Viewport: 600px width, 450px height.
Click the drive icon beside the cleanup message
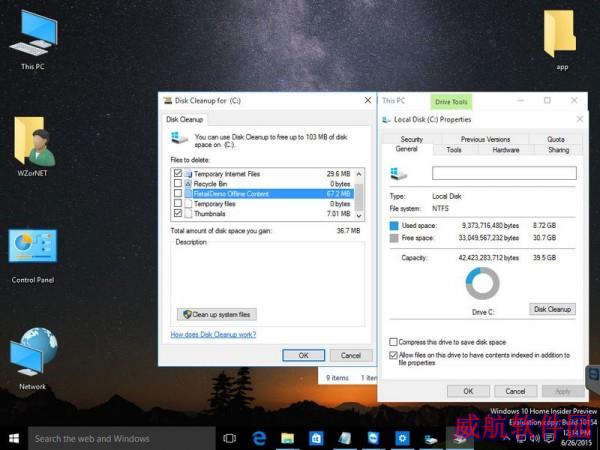179,138
